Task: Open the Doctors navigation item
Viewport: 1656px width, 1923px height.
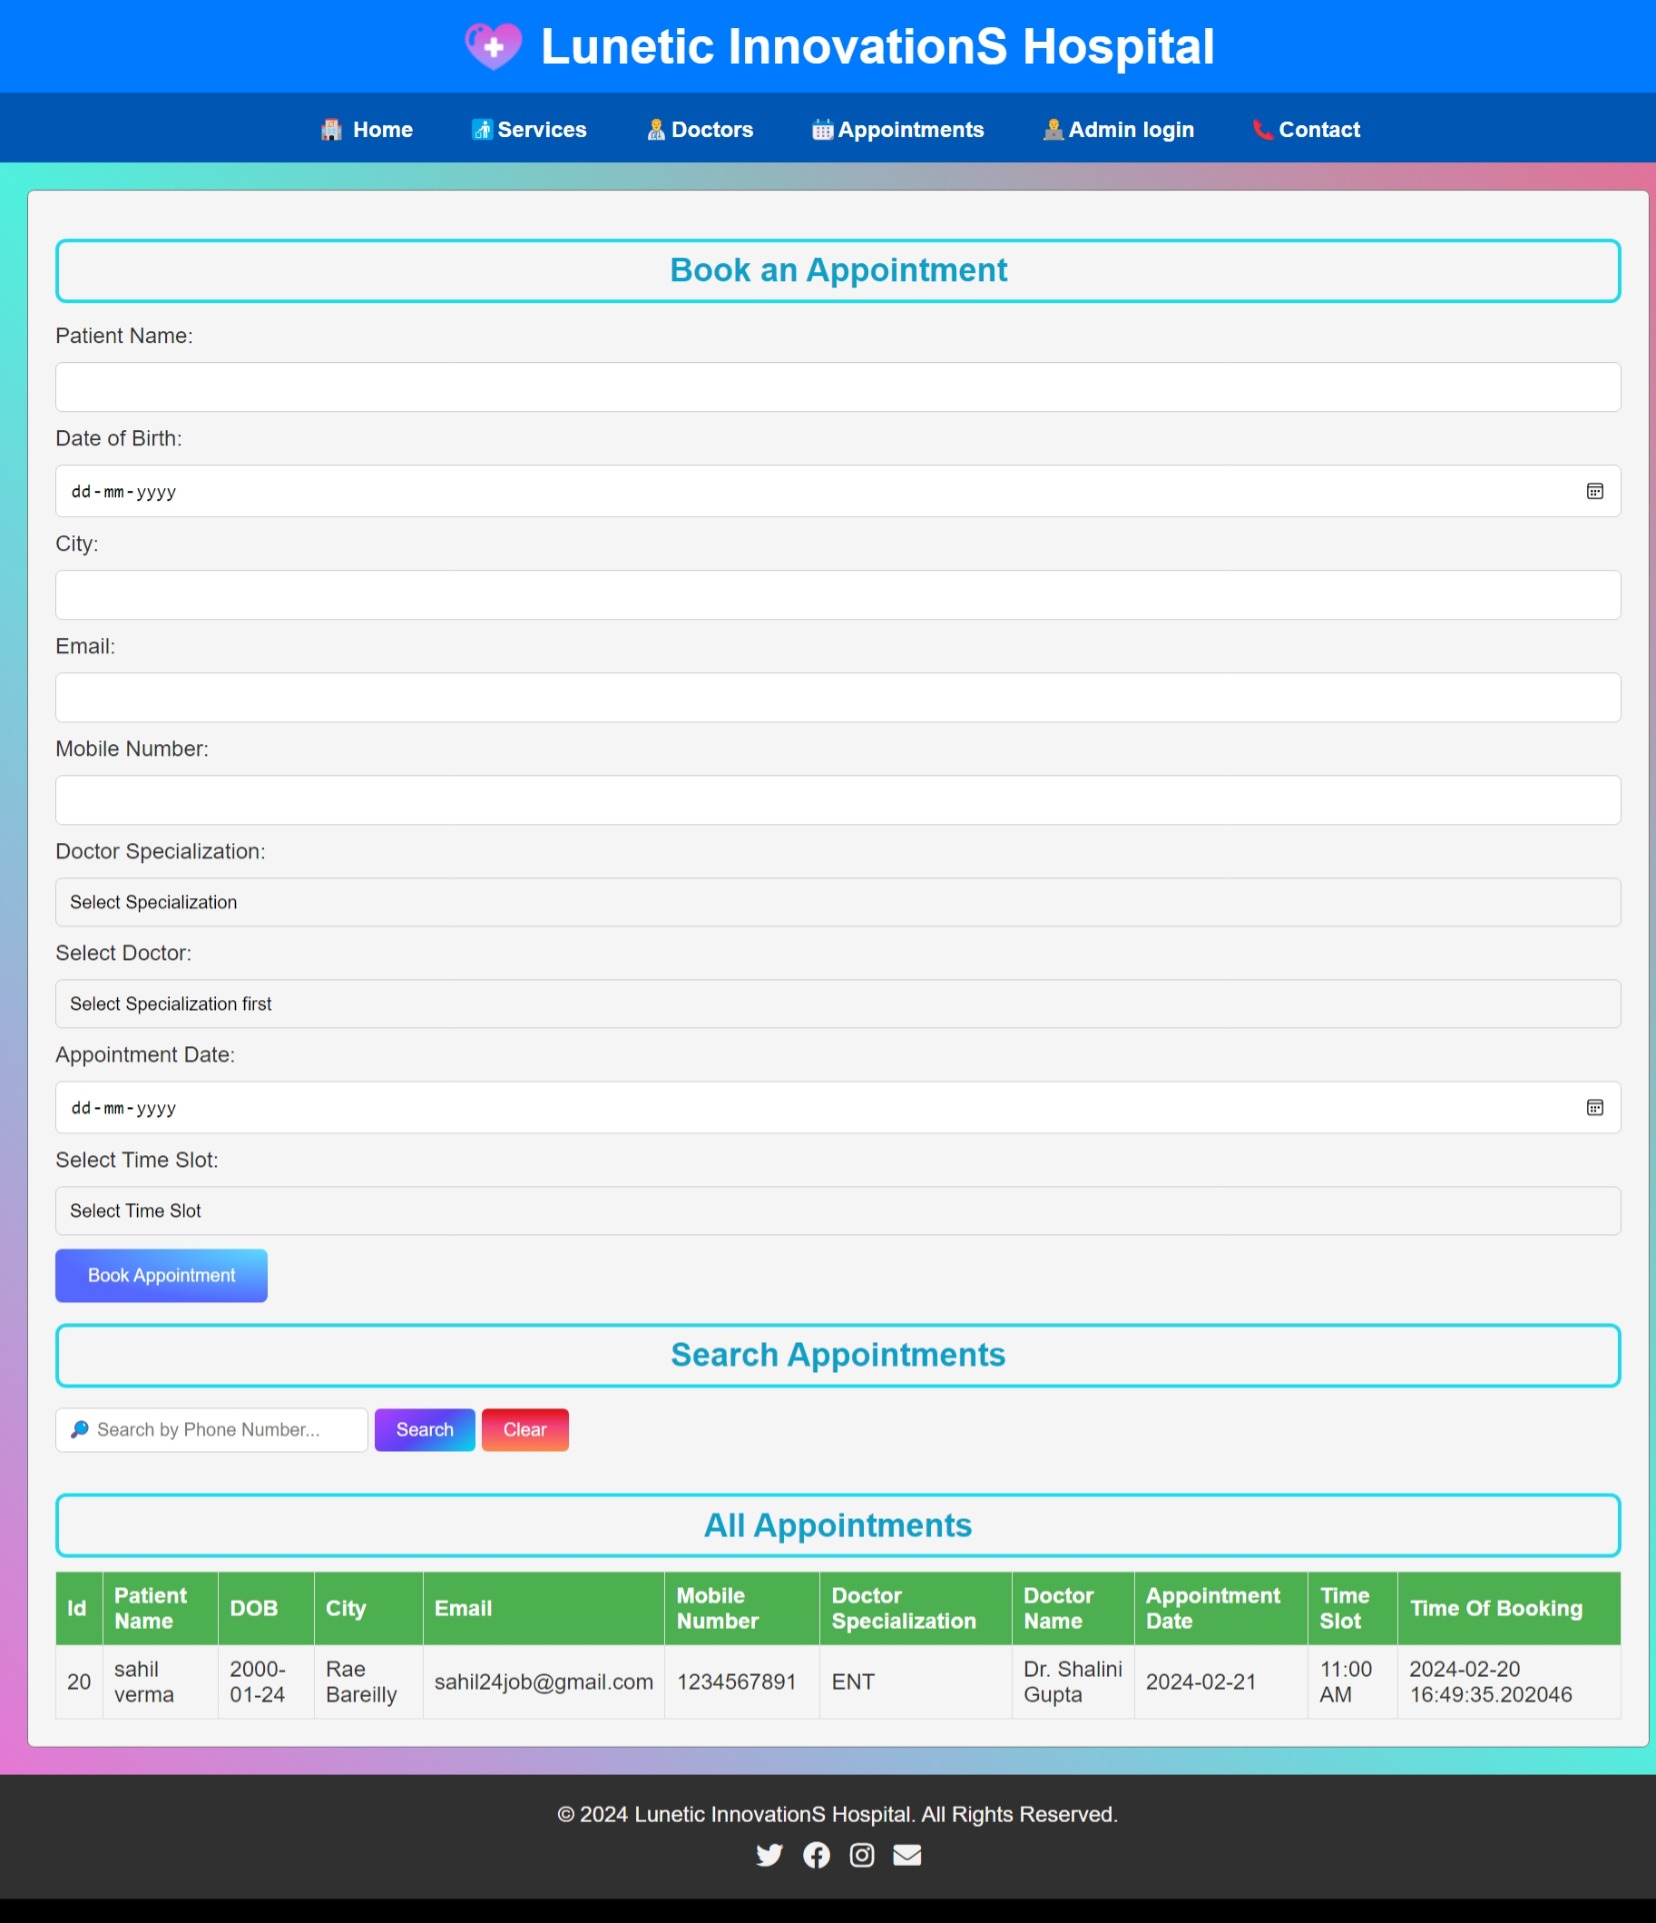Action: [x=700, y=129]
